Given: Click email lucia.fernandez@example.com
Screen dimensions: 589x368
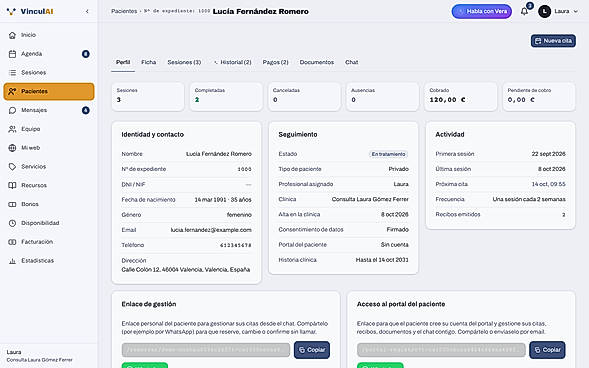Looking at the screenshot, I should point(211,230).
